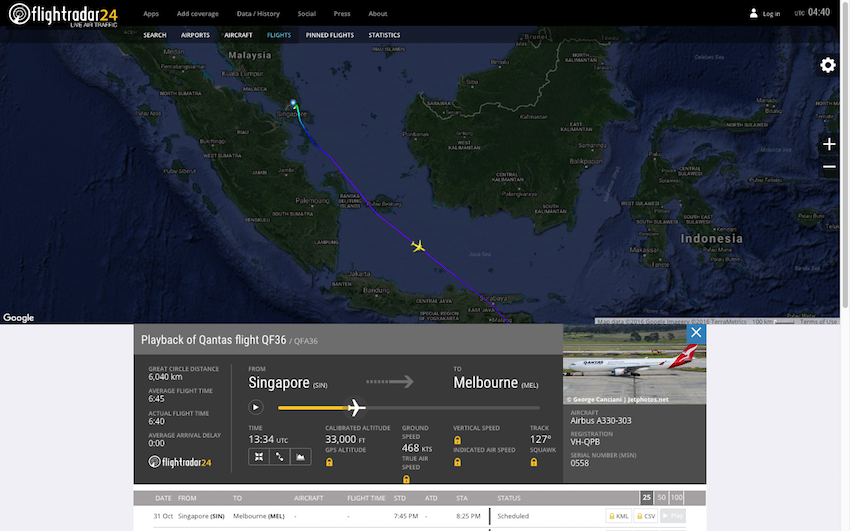This screenshot has width=850, height=531.
Task: Start playback with the play button
Action: tap(256, 407)
